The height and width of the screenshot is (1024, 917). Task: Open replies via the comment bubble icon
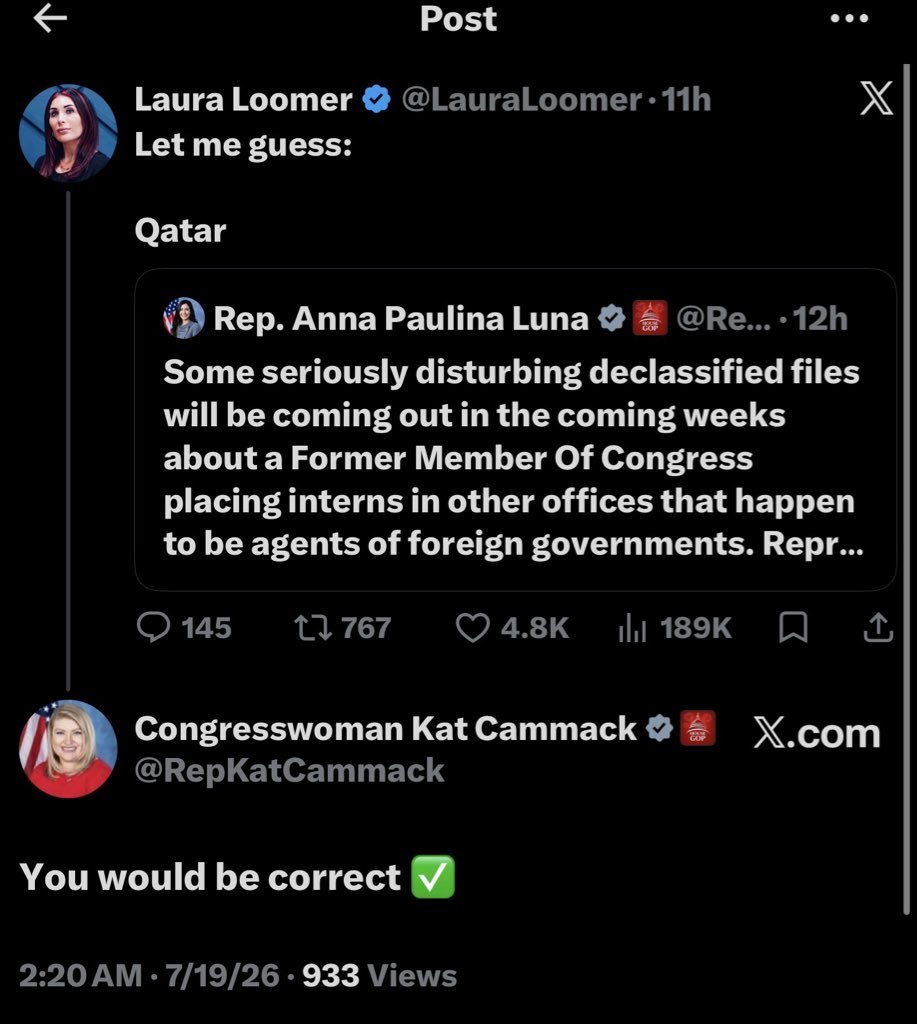pyautogui.click(x=153, y=628)
